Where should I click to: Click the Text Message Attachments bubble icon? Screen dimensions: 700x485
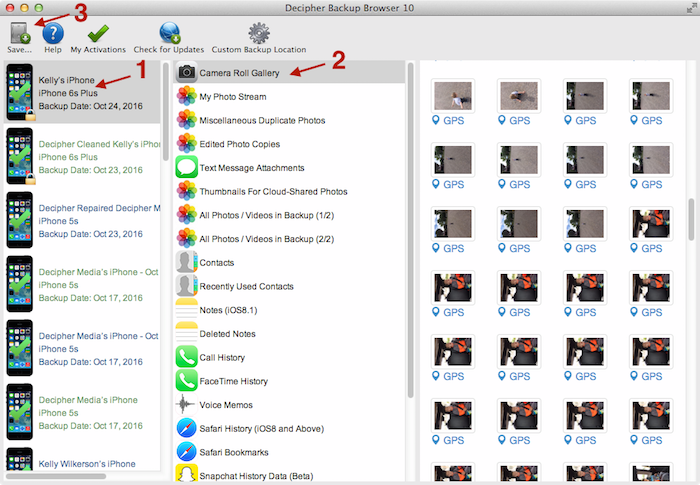[x=187, y=167]
